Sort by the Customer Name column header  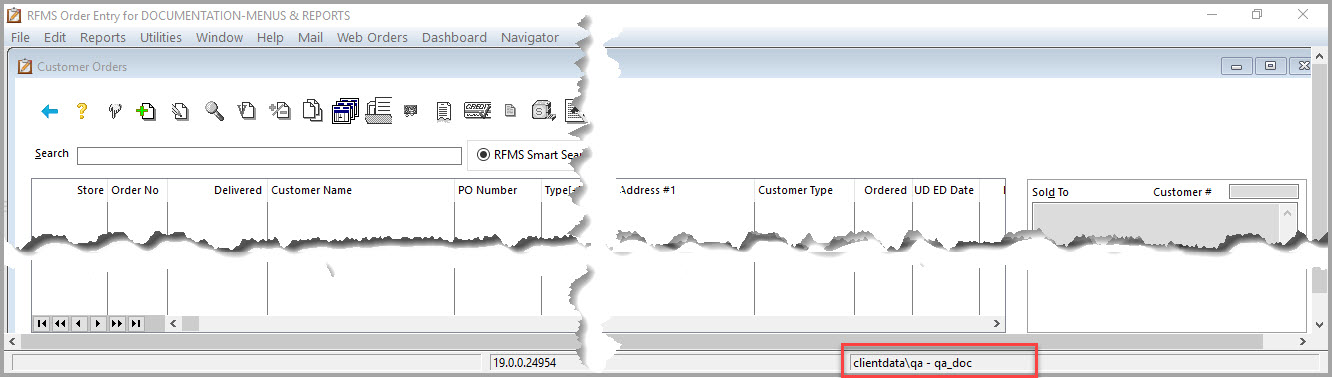[x=311, y=190]
